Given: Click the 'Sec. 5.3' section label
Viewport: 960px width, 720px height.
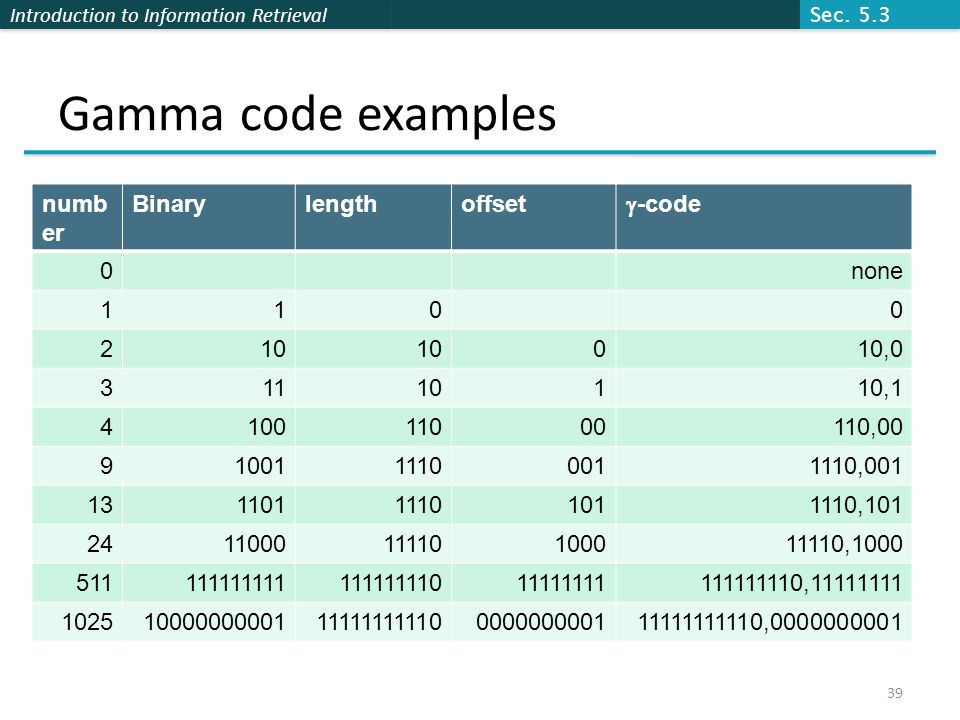Looking at the screenshot, I should click(849, 15).
